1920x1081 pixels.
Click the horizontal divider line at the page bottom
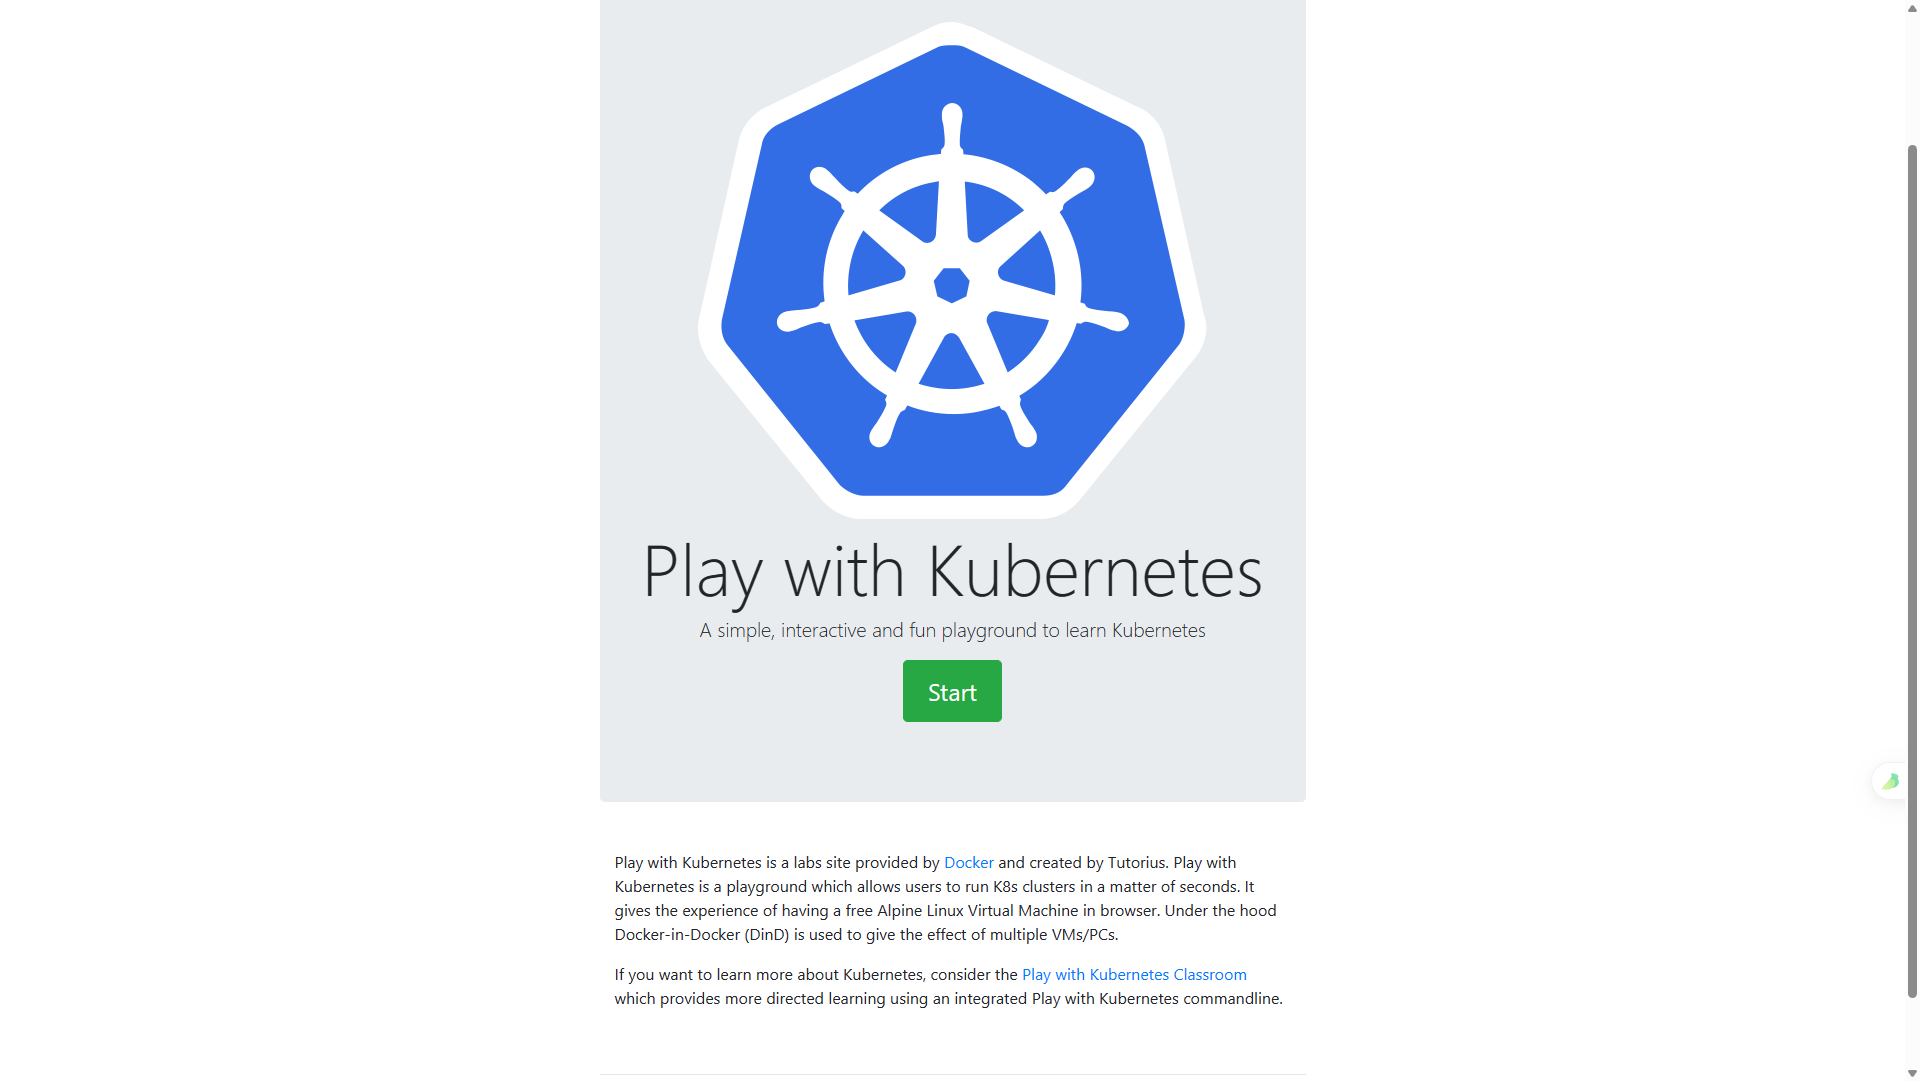[x=952, y=1074]
